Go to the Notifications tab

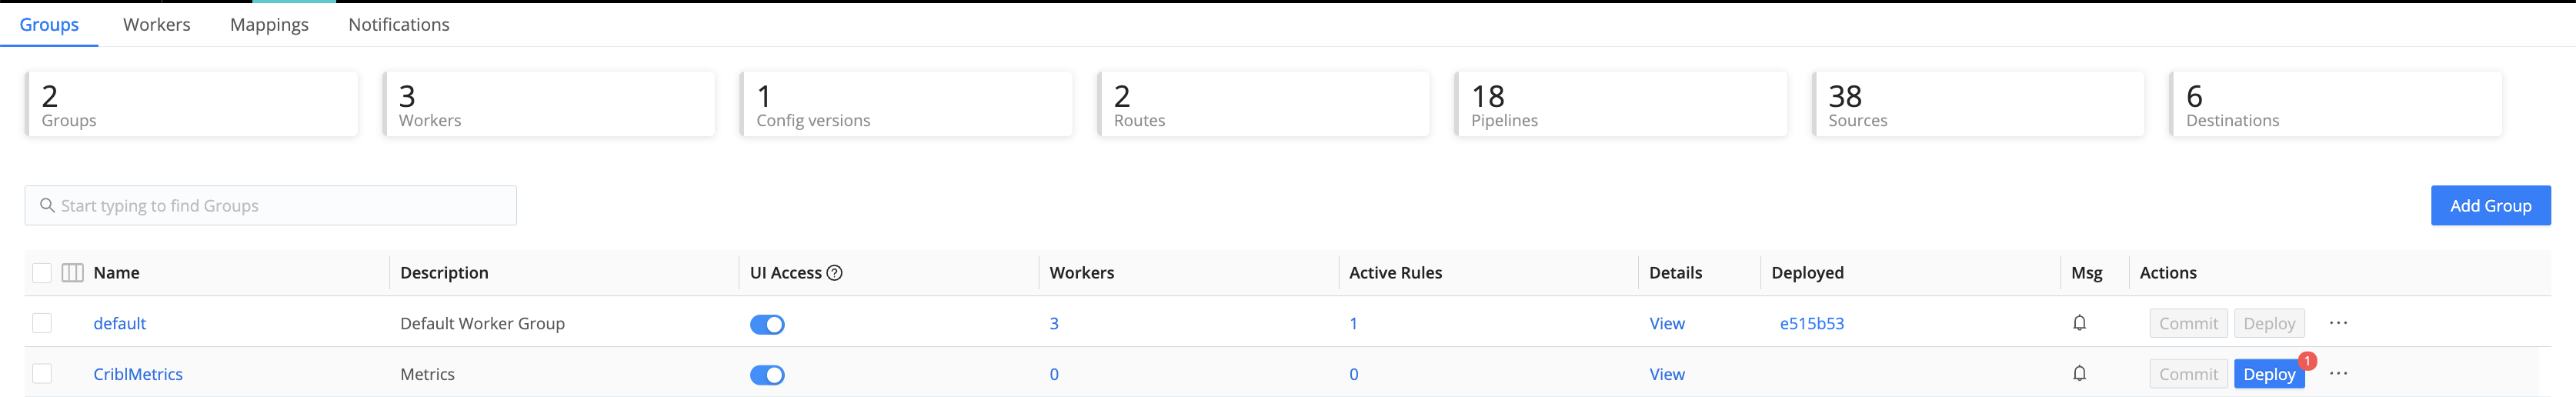click(398, 25)
